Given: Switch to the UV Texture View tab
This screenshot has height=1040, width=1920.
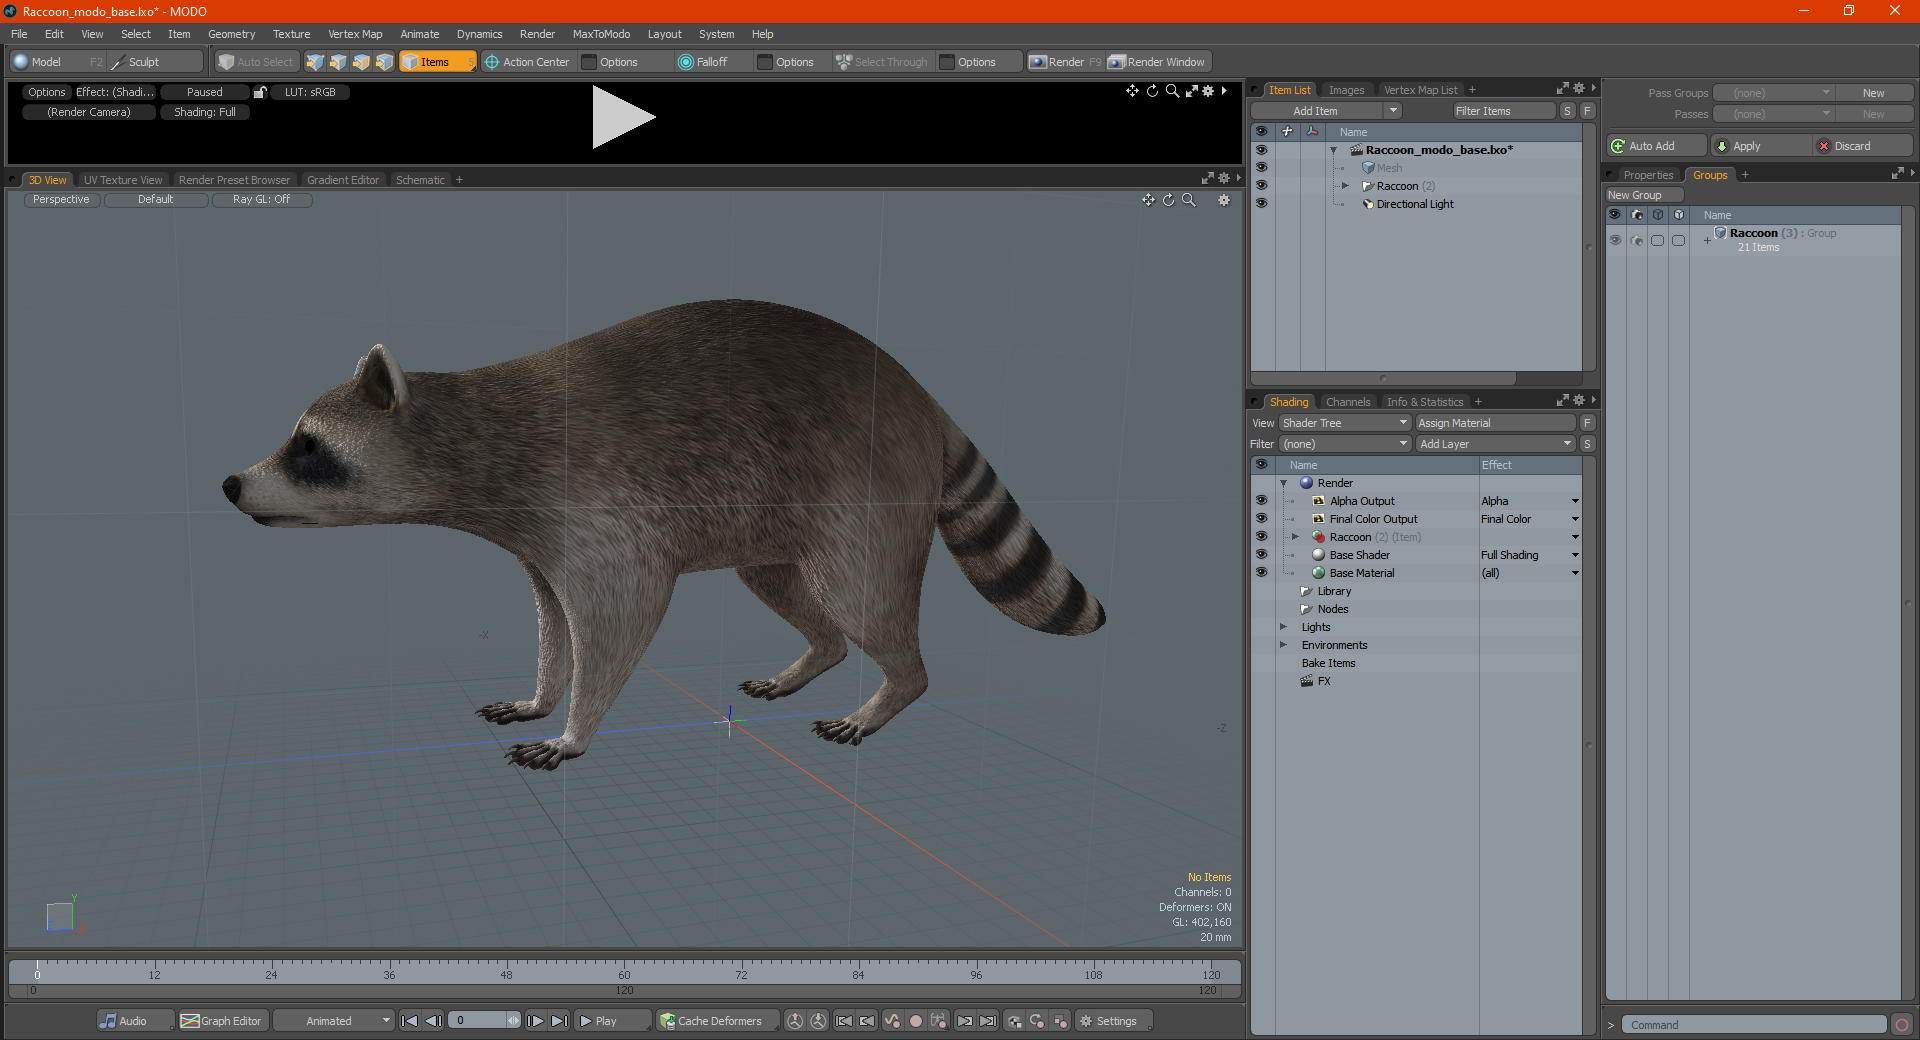Looking at the screenshot, I should click(123, 180).
